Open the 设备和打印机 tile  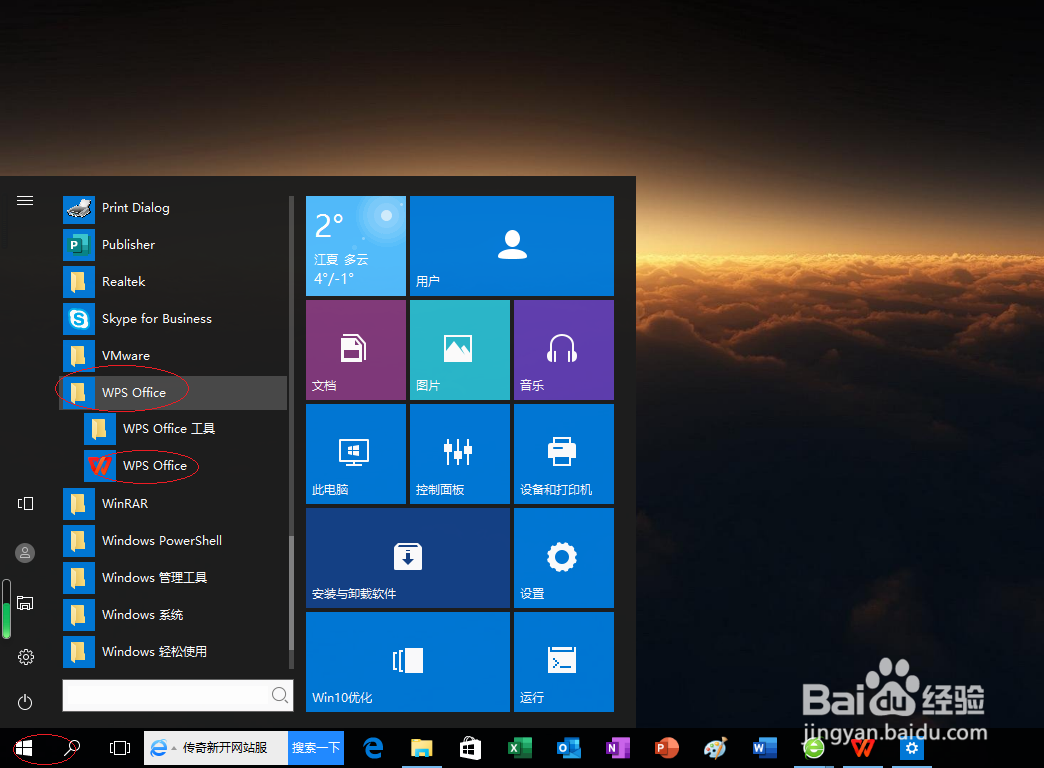tap(564, 454)
